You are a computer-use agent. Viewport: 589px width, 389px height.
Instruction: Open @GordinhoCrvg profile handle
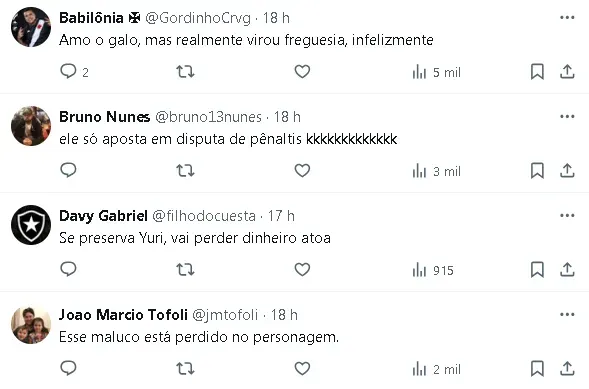pos(198,18)
